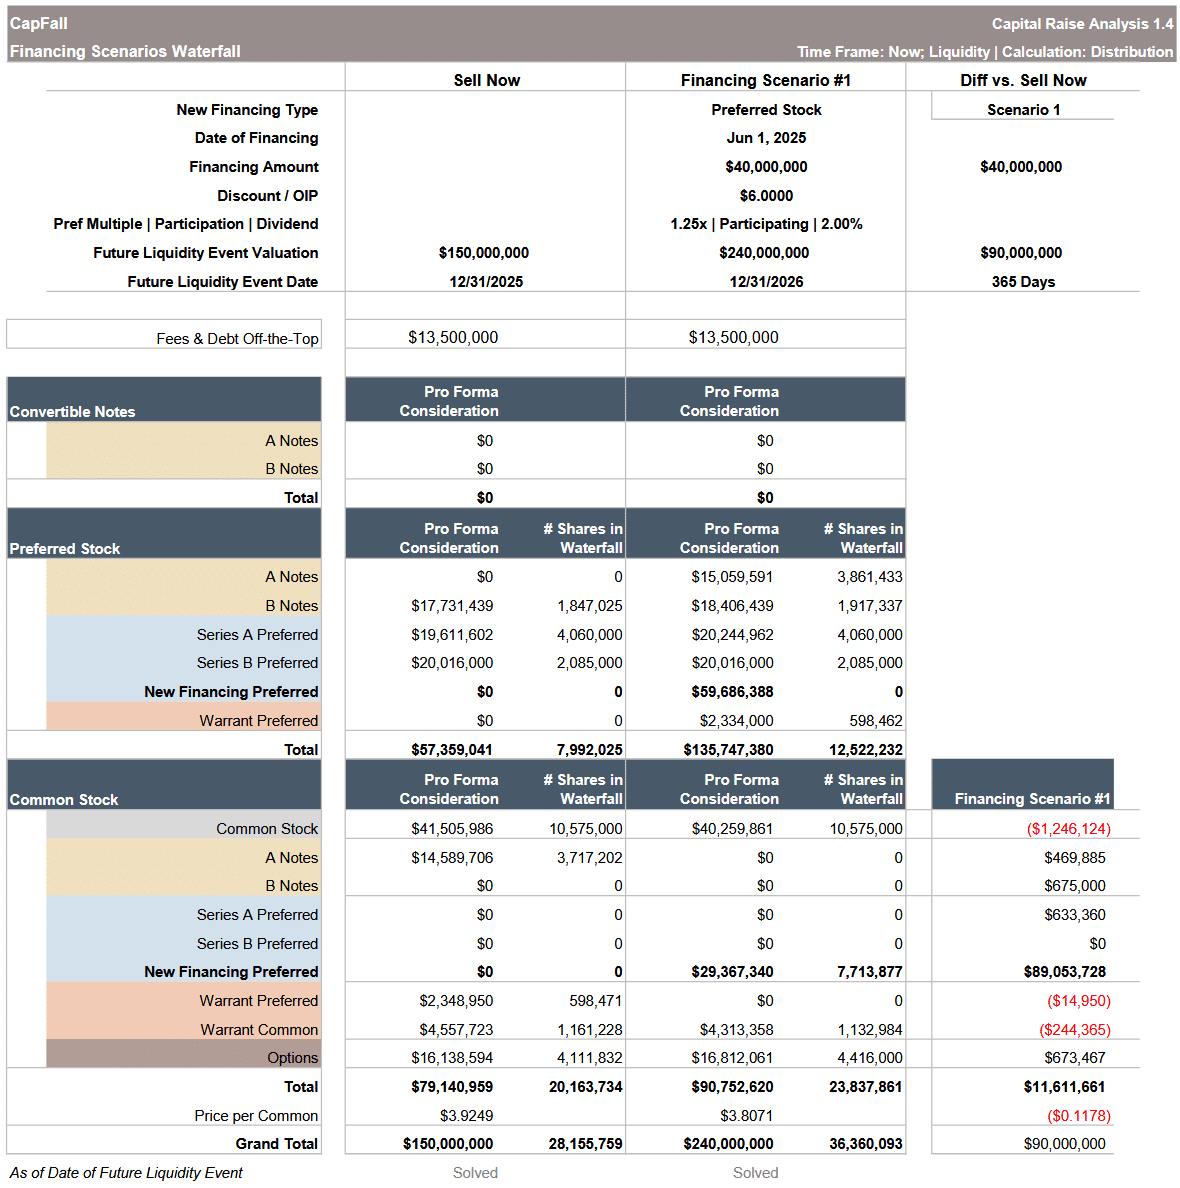Select the Preferred Stock financing type value
1180x1188 pixels.
pyautogui.click(x=766, y=110)
